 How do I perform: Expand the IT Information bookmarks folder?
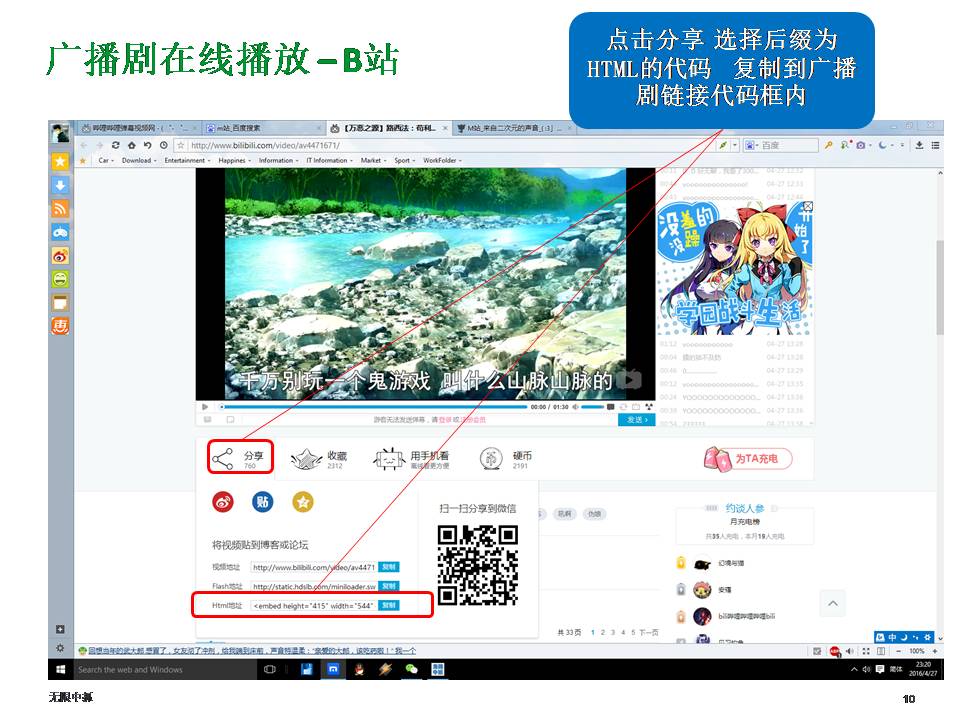click(x=329, y=160)
